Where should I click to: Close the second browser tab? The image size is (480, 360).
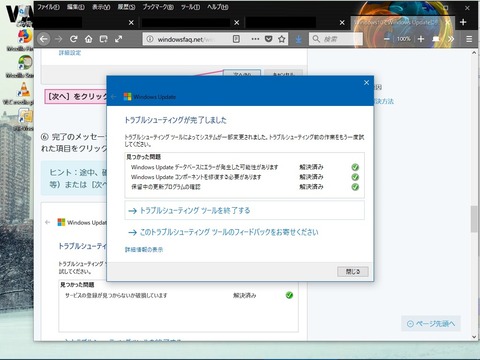[x=237, y=22]
